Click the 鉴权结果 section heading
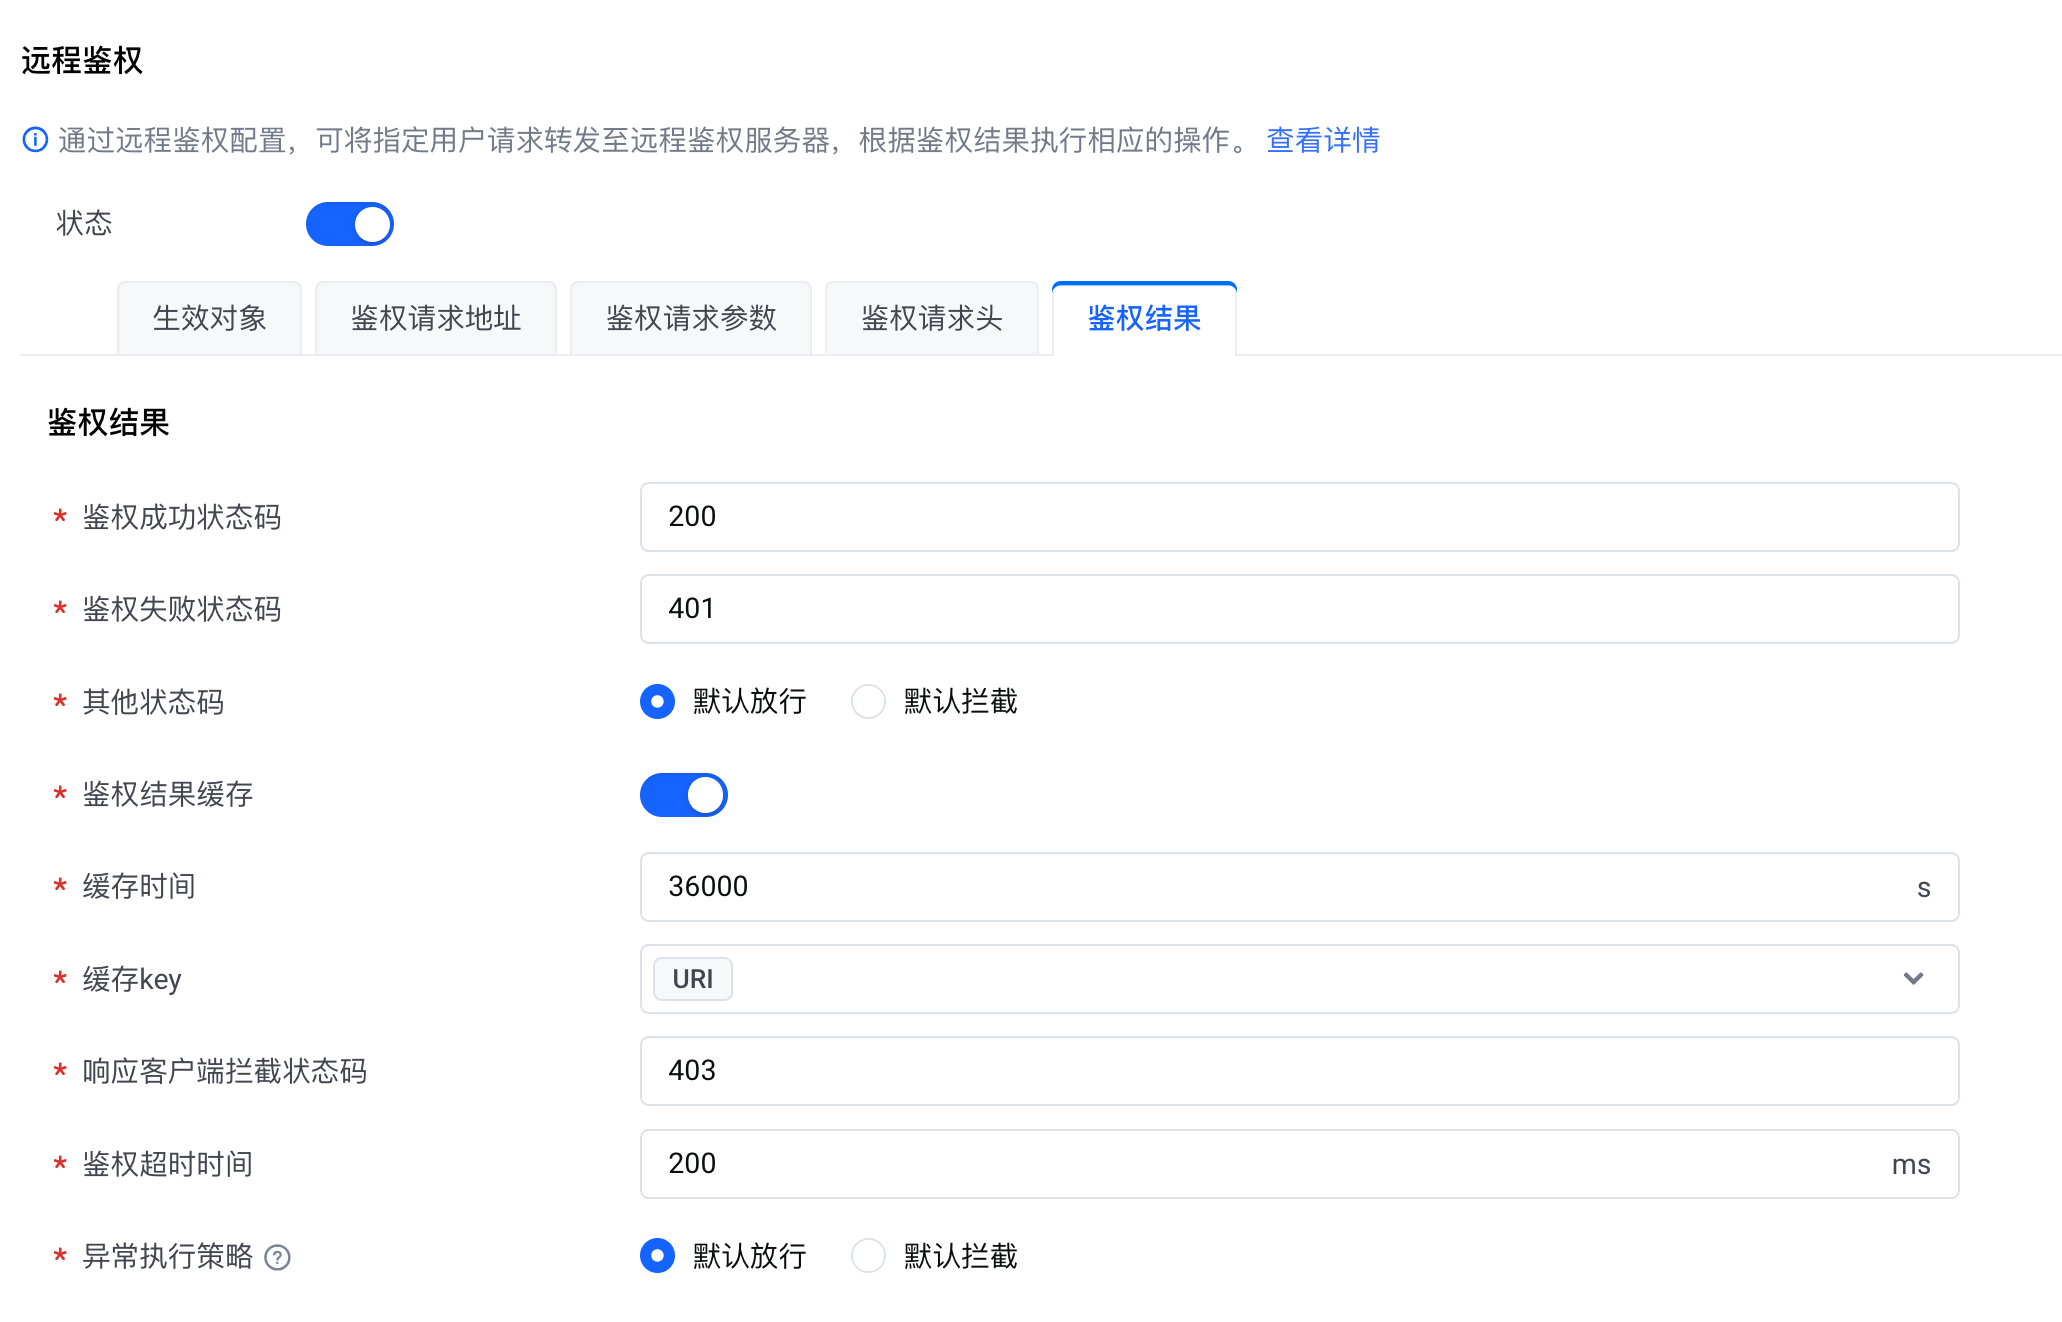 (109, 423)
